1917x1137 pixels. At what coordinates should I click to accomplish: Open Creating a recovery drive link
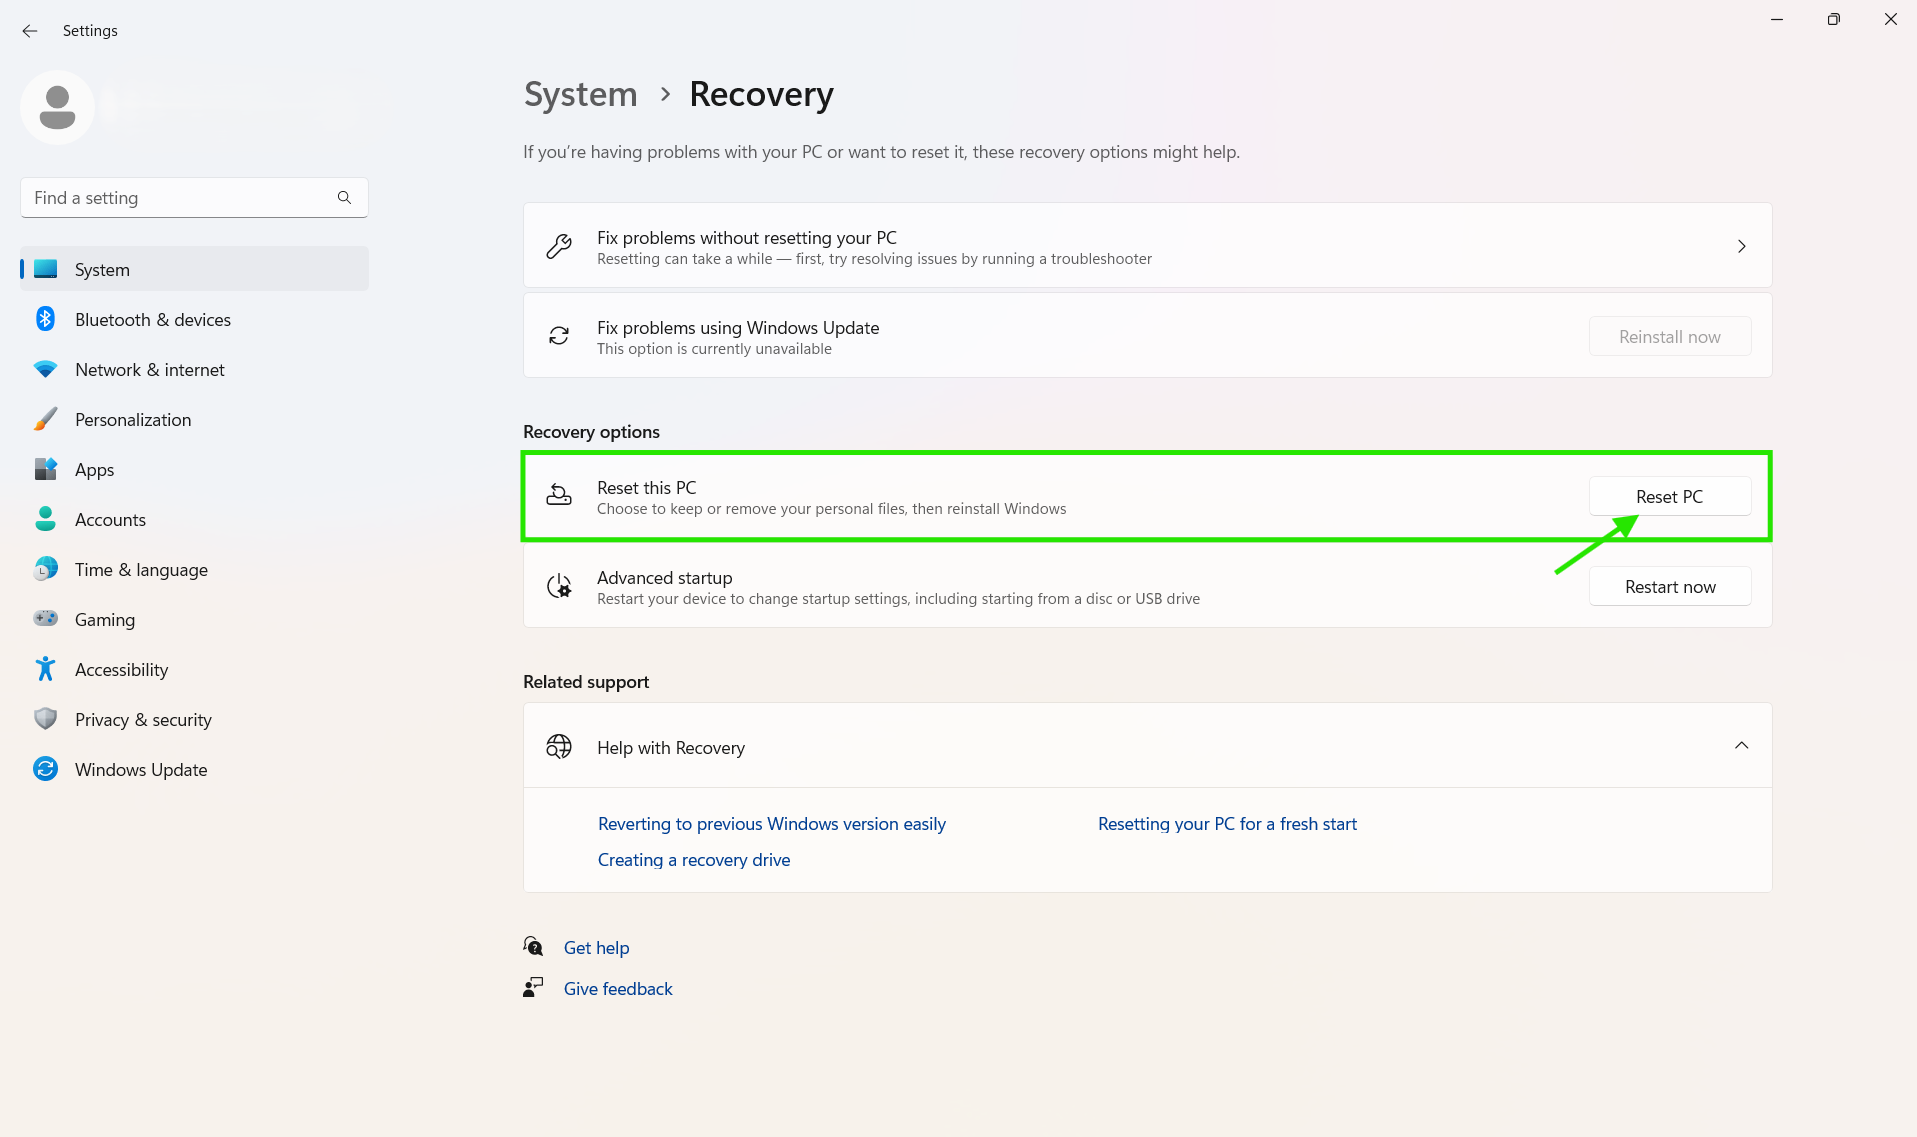tap(694, 859)
